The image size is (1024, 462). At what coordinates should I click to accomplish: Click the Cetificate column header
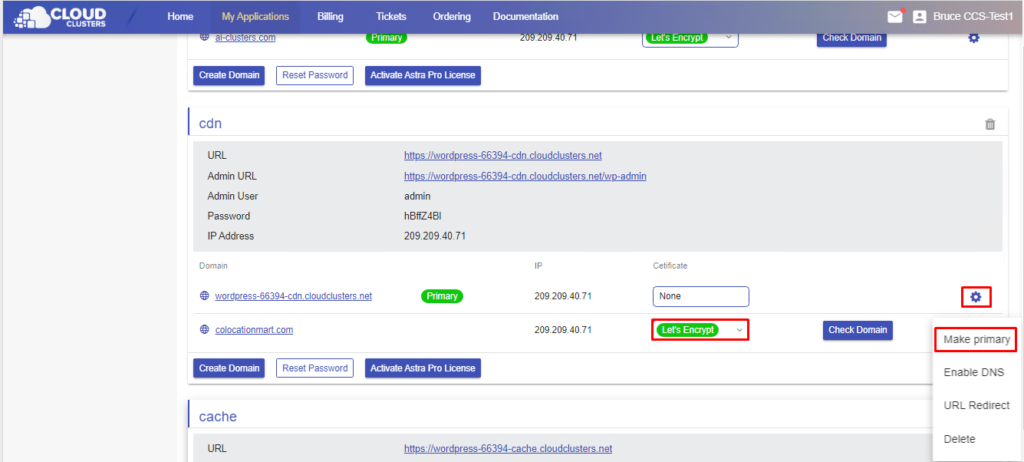point(670,266)
